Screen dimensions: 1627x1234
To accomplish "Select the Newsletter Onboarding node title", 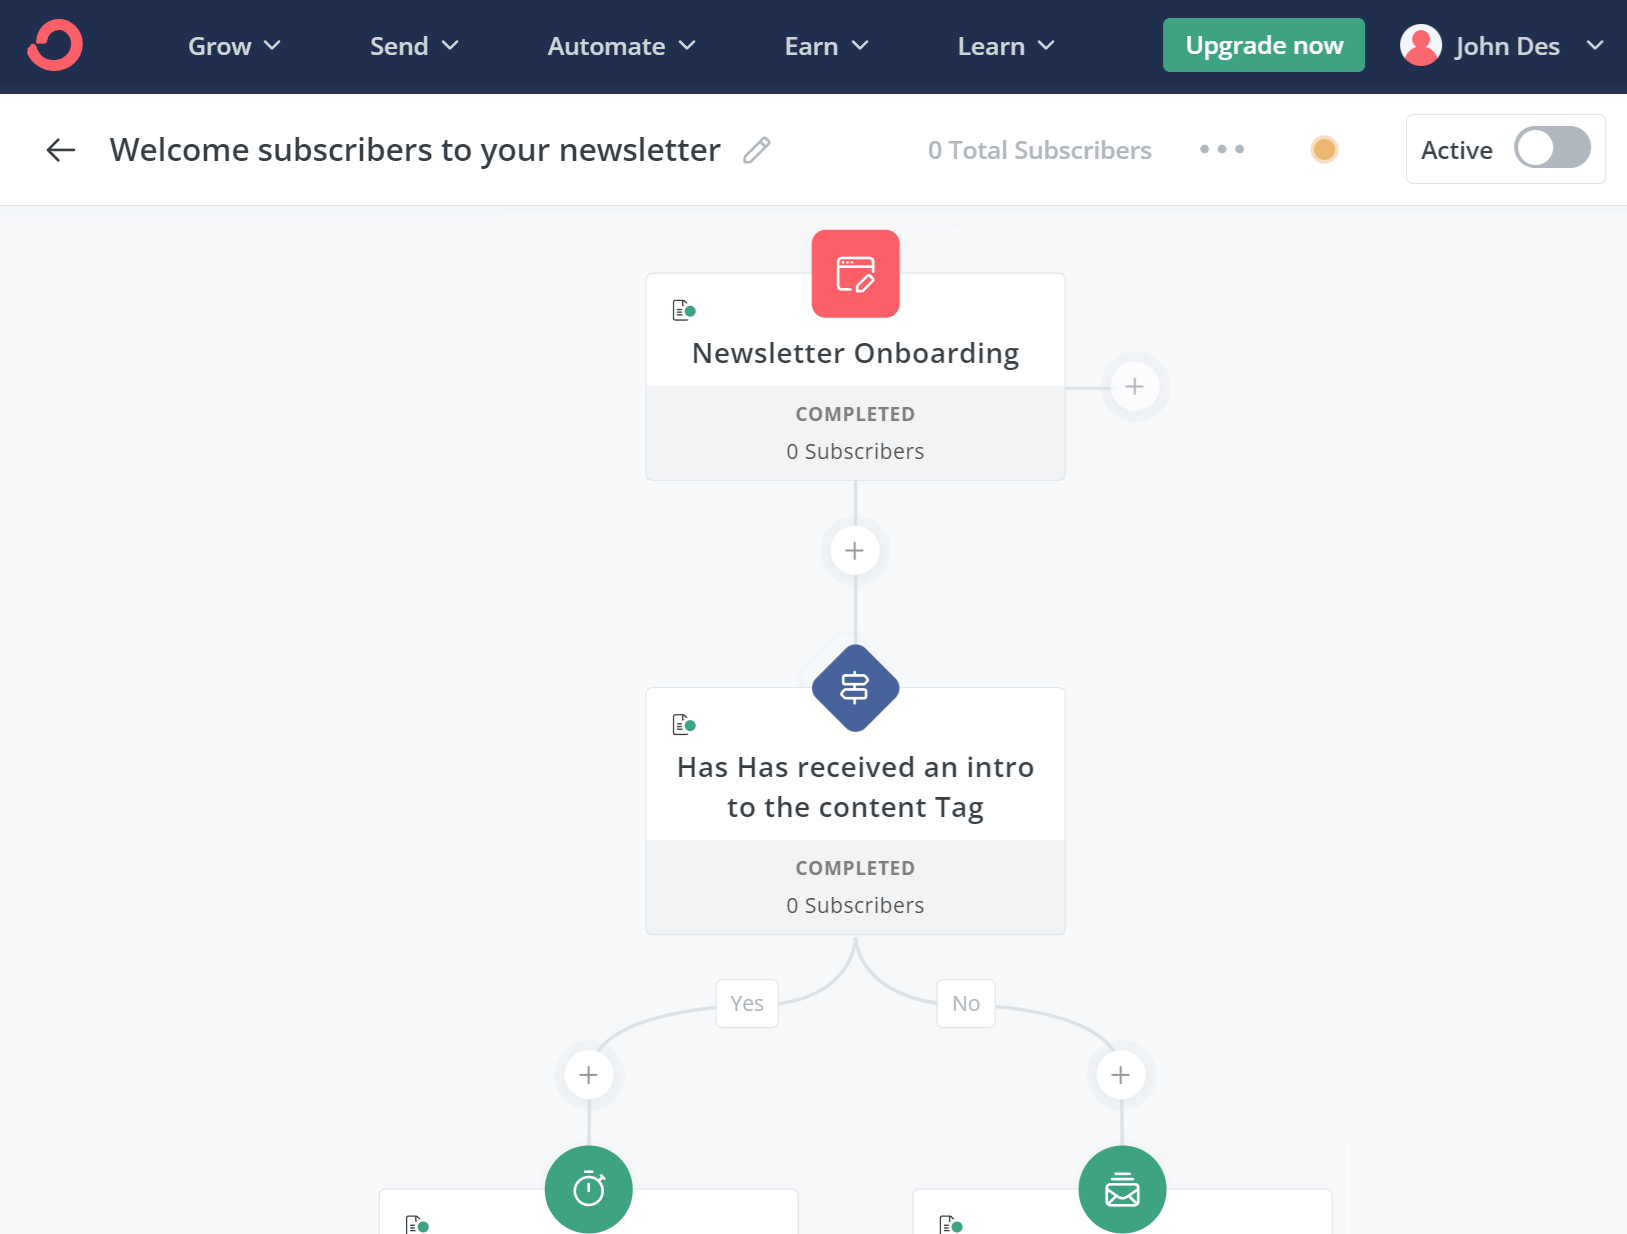I will coord(856,353).
